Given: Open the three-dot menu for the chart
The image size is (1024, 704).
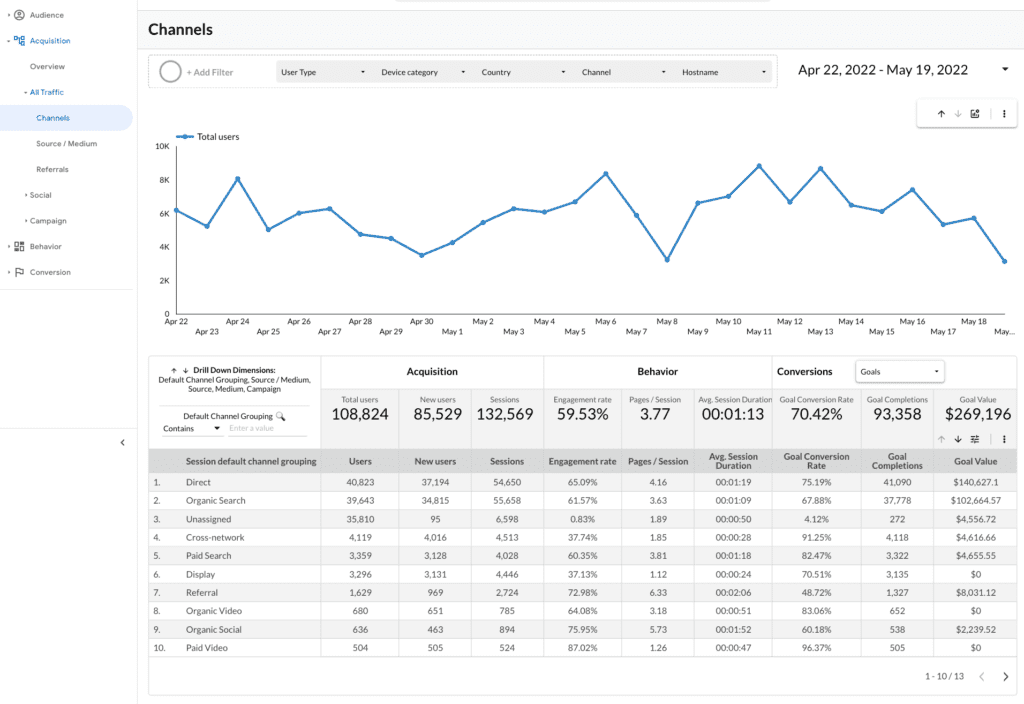Looking at the screenshot, I should click(x=1003, y=113).
